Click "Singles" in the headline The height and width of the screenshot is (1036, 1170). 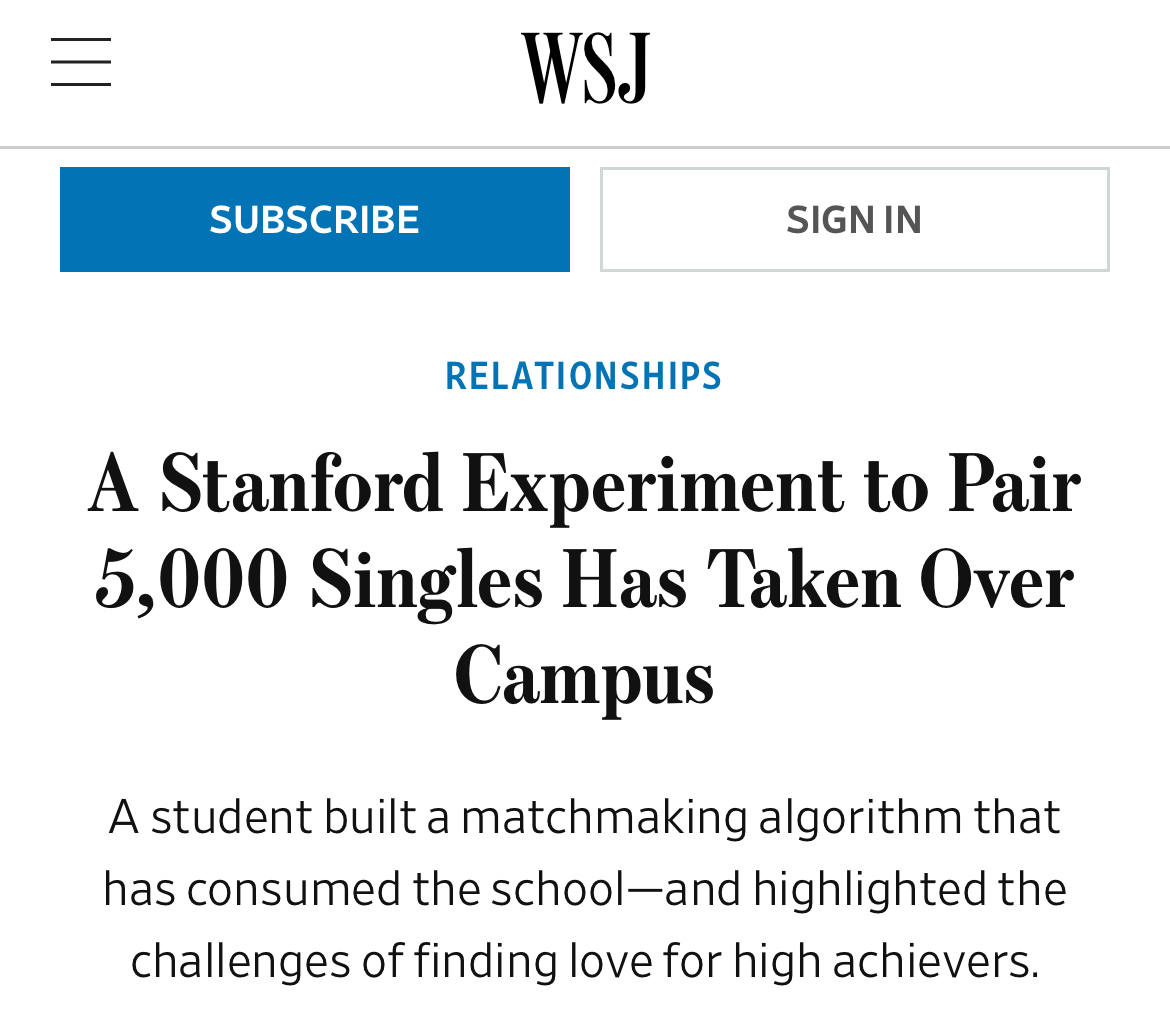pos(426,582)
